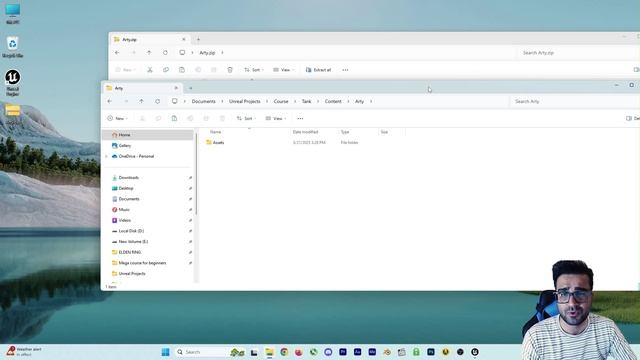Image resolution: width=640 pixels, height=360 pixels.
Task: Unpin Downloads using its pin icon
Action: tap(190, 178)
